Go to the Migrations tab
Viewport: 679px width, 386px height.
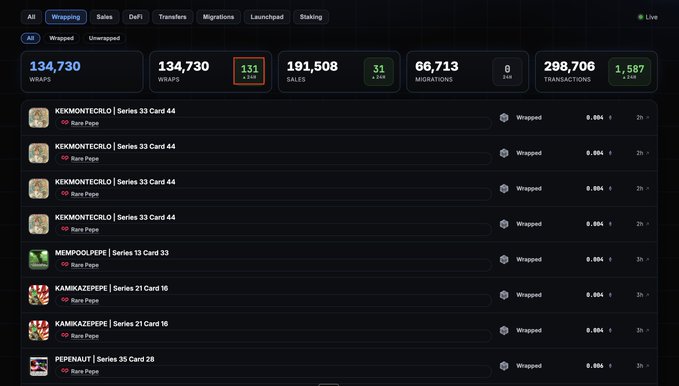click(218, 17)
